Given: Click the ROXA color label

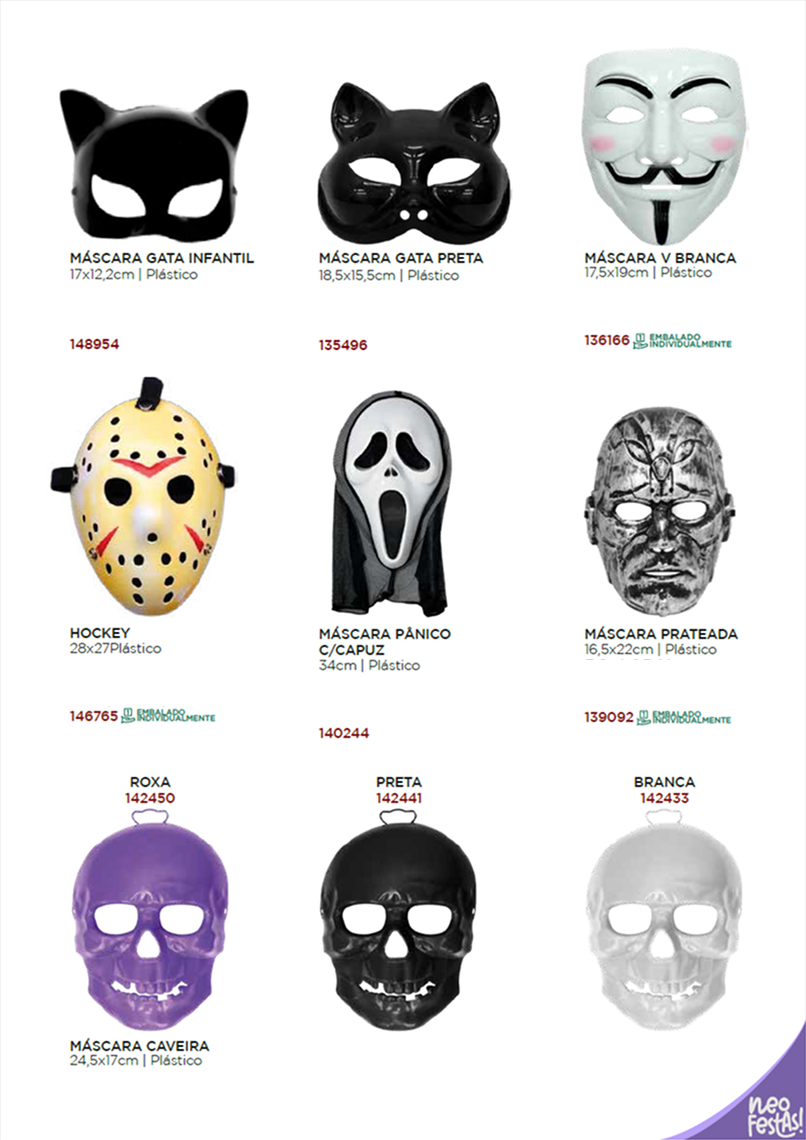Looking at the screenshot, I should (150, 782).
